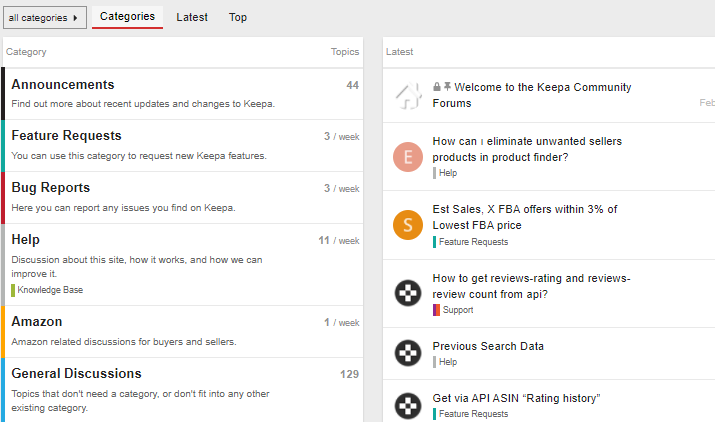Click the Bug Reports 3 / week count

pos(342,188)
